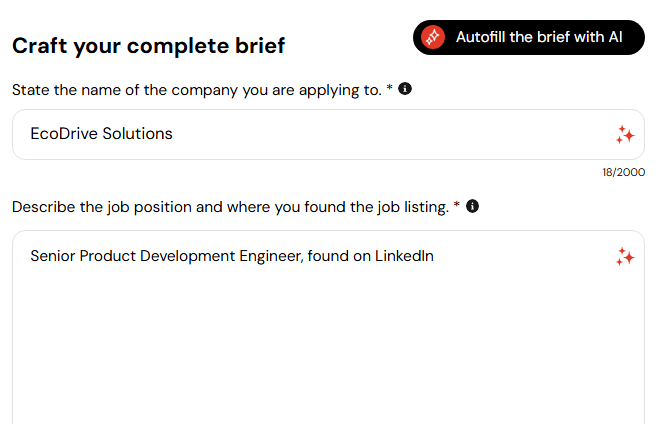
Task: Click the 18/2000 character counter
Action: [623, 172]
